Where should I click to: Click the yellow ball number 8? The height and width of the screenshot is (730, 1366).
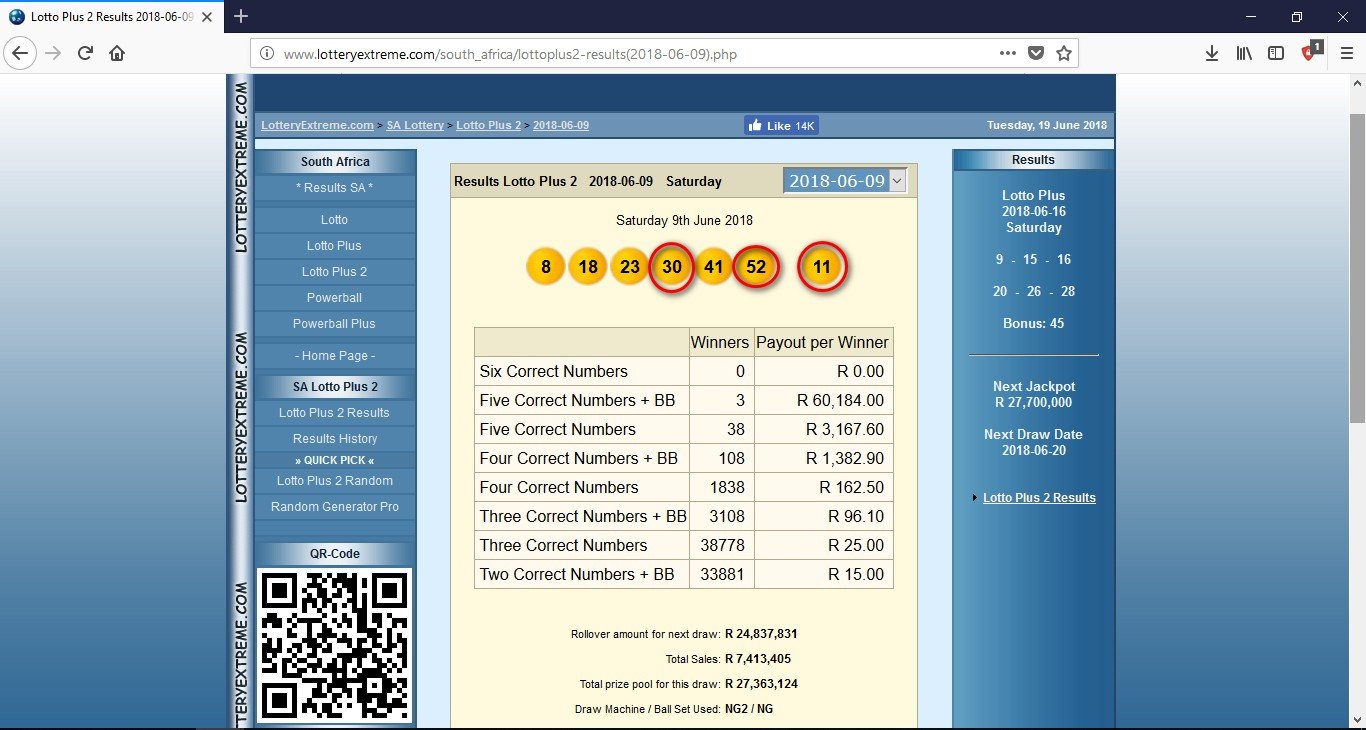pyautogui.click(x=546, y=267)
